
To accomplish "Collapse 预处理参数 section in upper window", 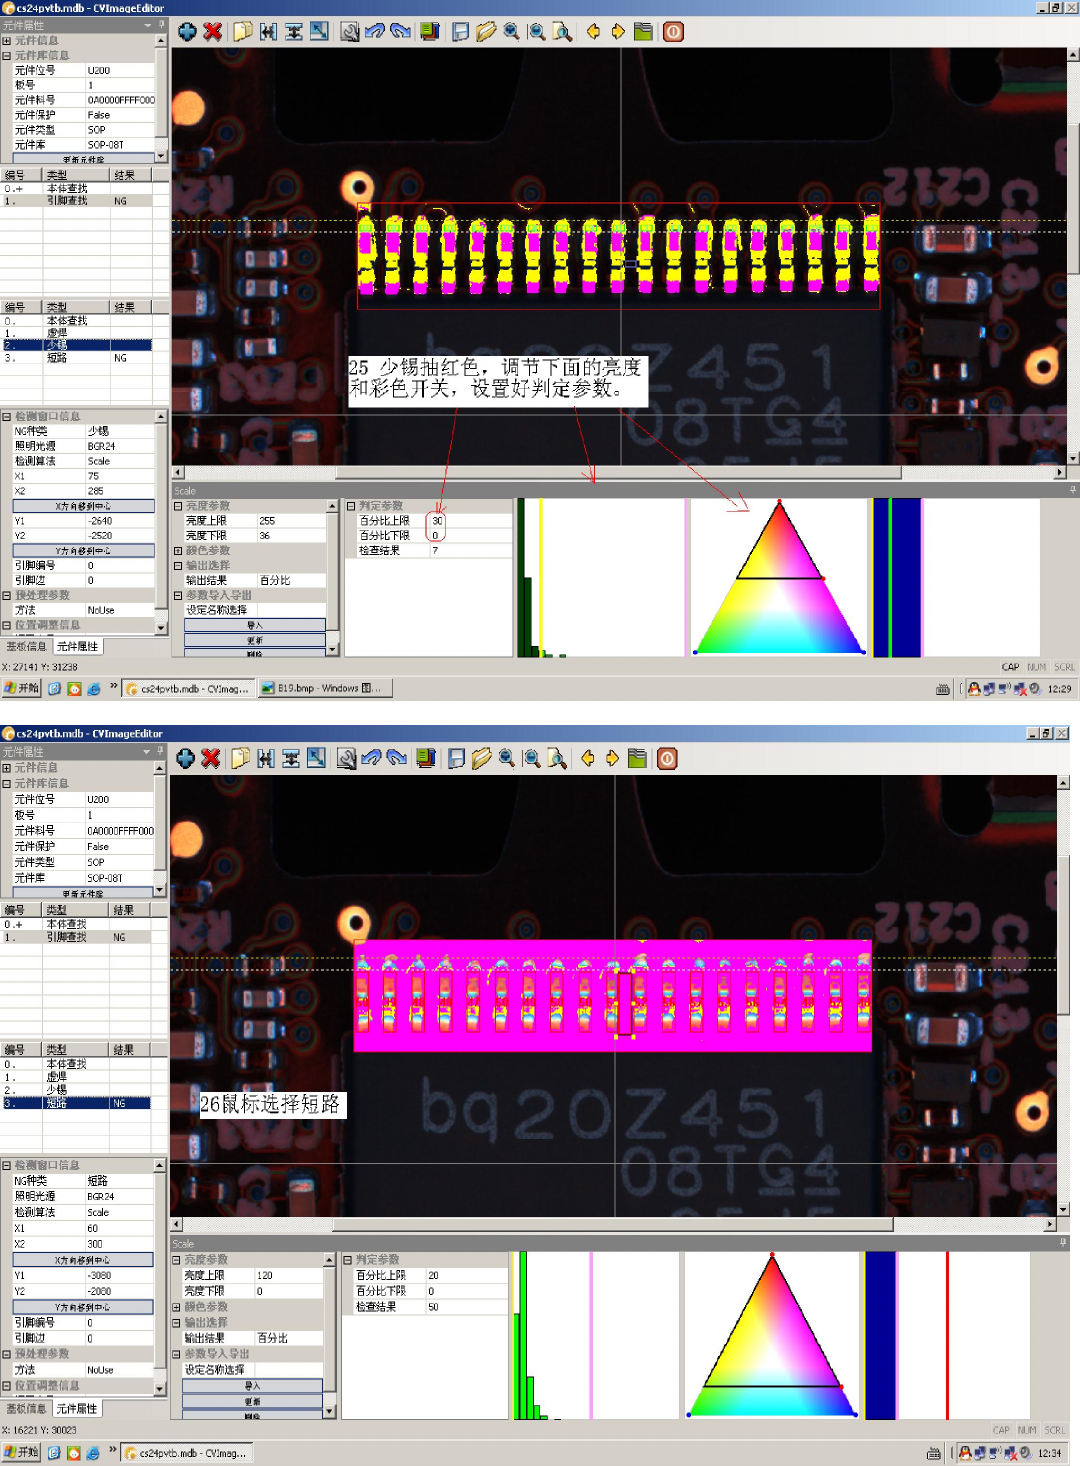I will click(x=6, y=595).
